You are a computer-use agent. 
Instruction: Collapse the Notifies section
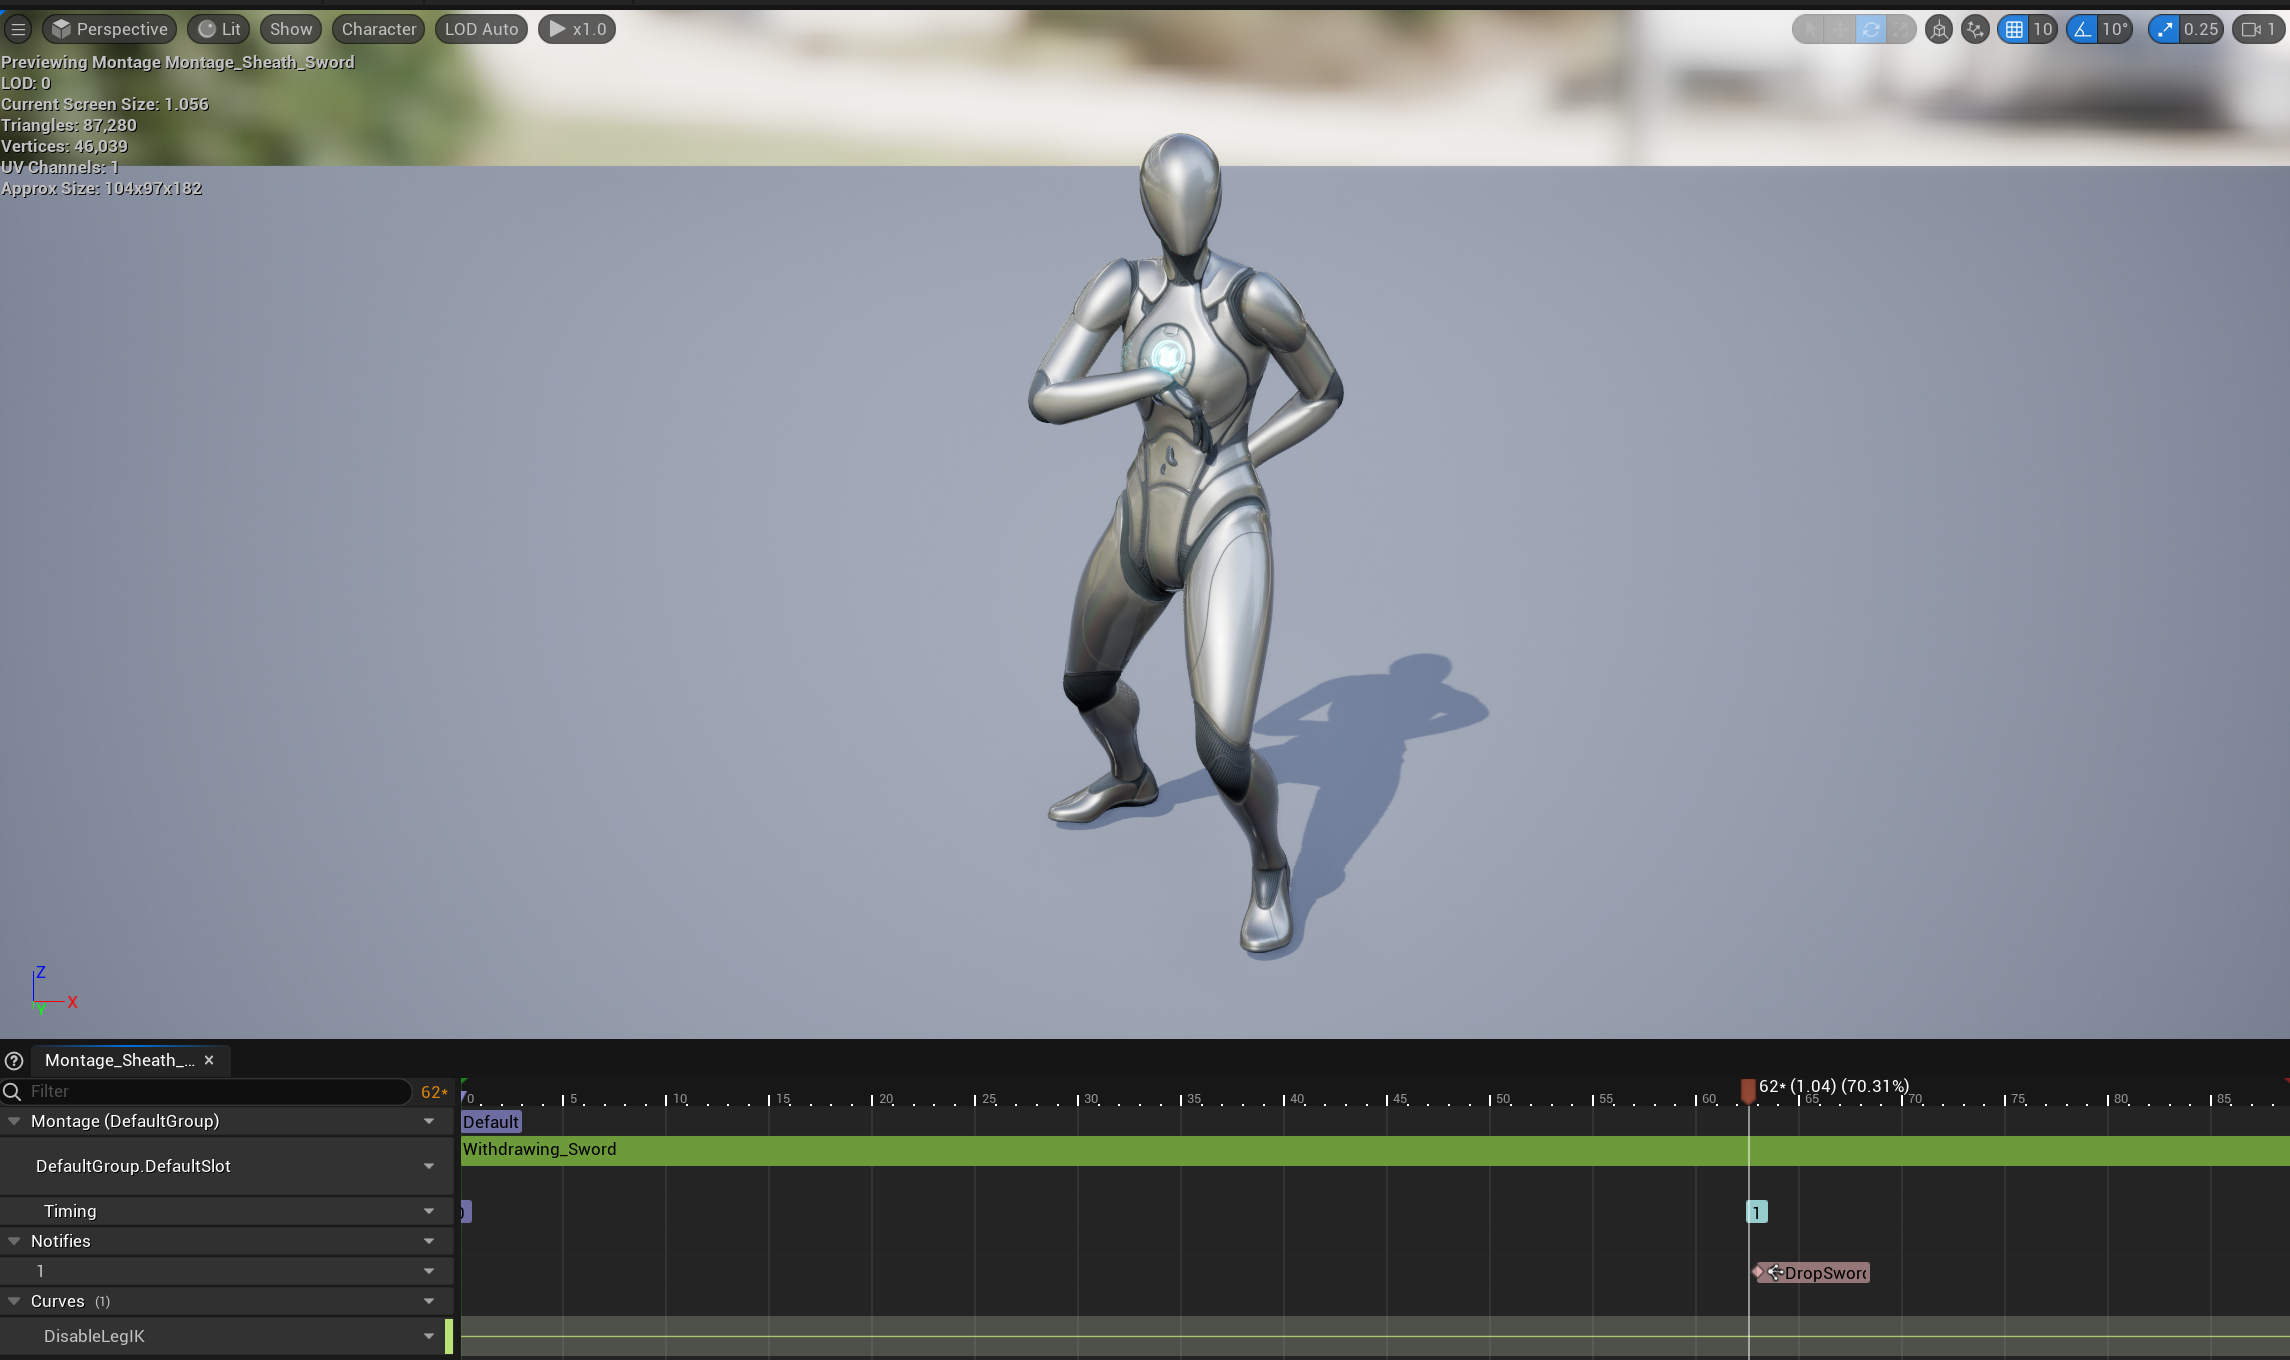(x=14, y=1241)
